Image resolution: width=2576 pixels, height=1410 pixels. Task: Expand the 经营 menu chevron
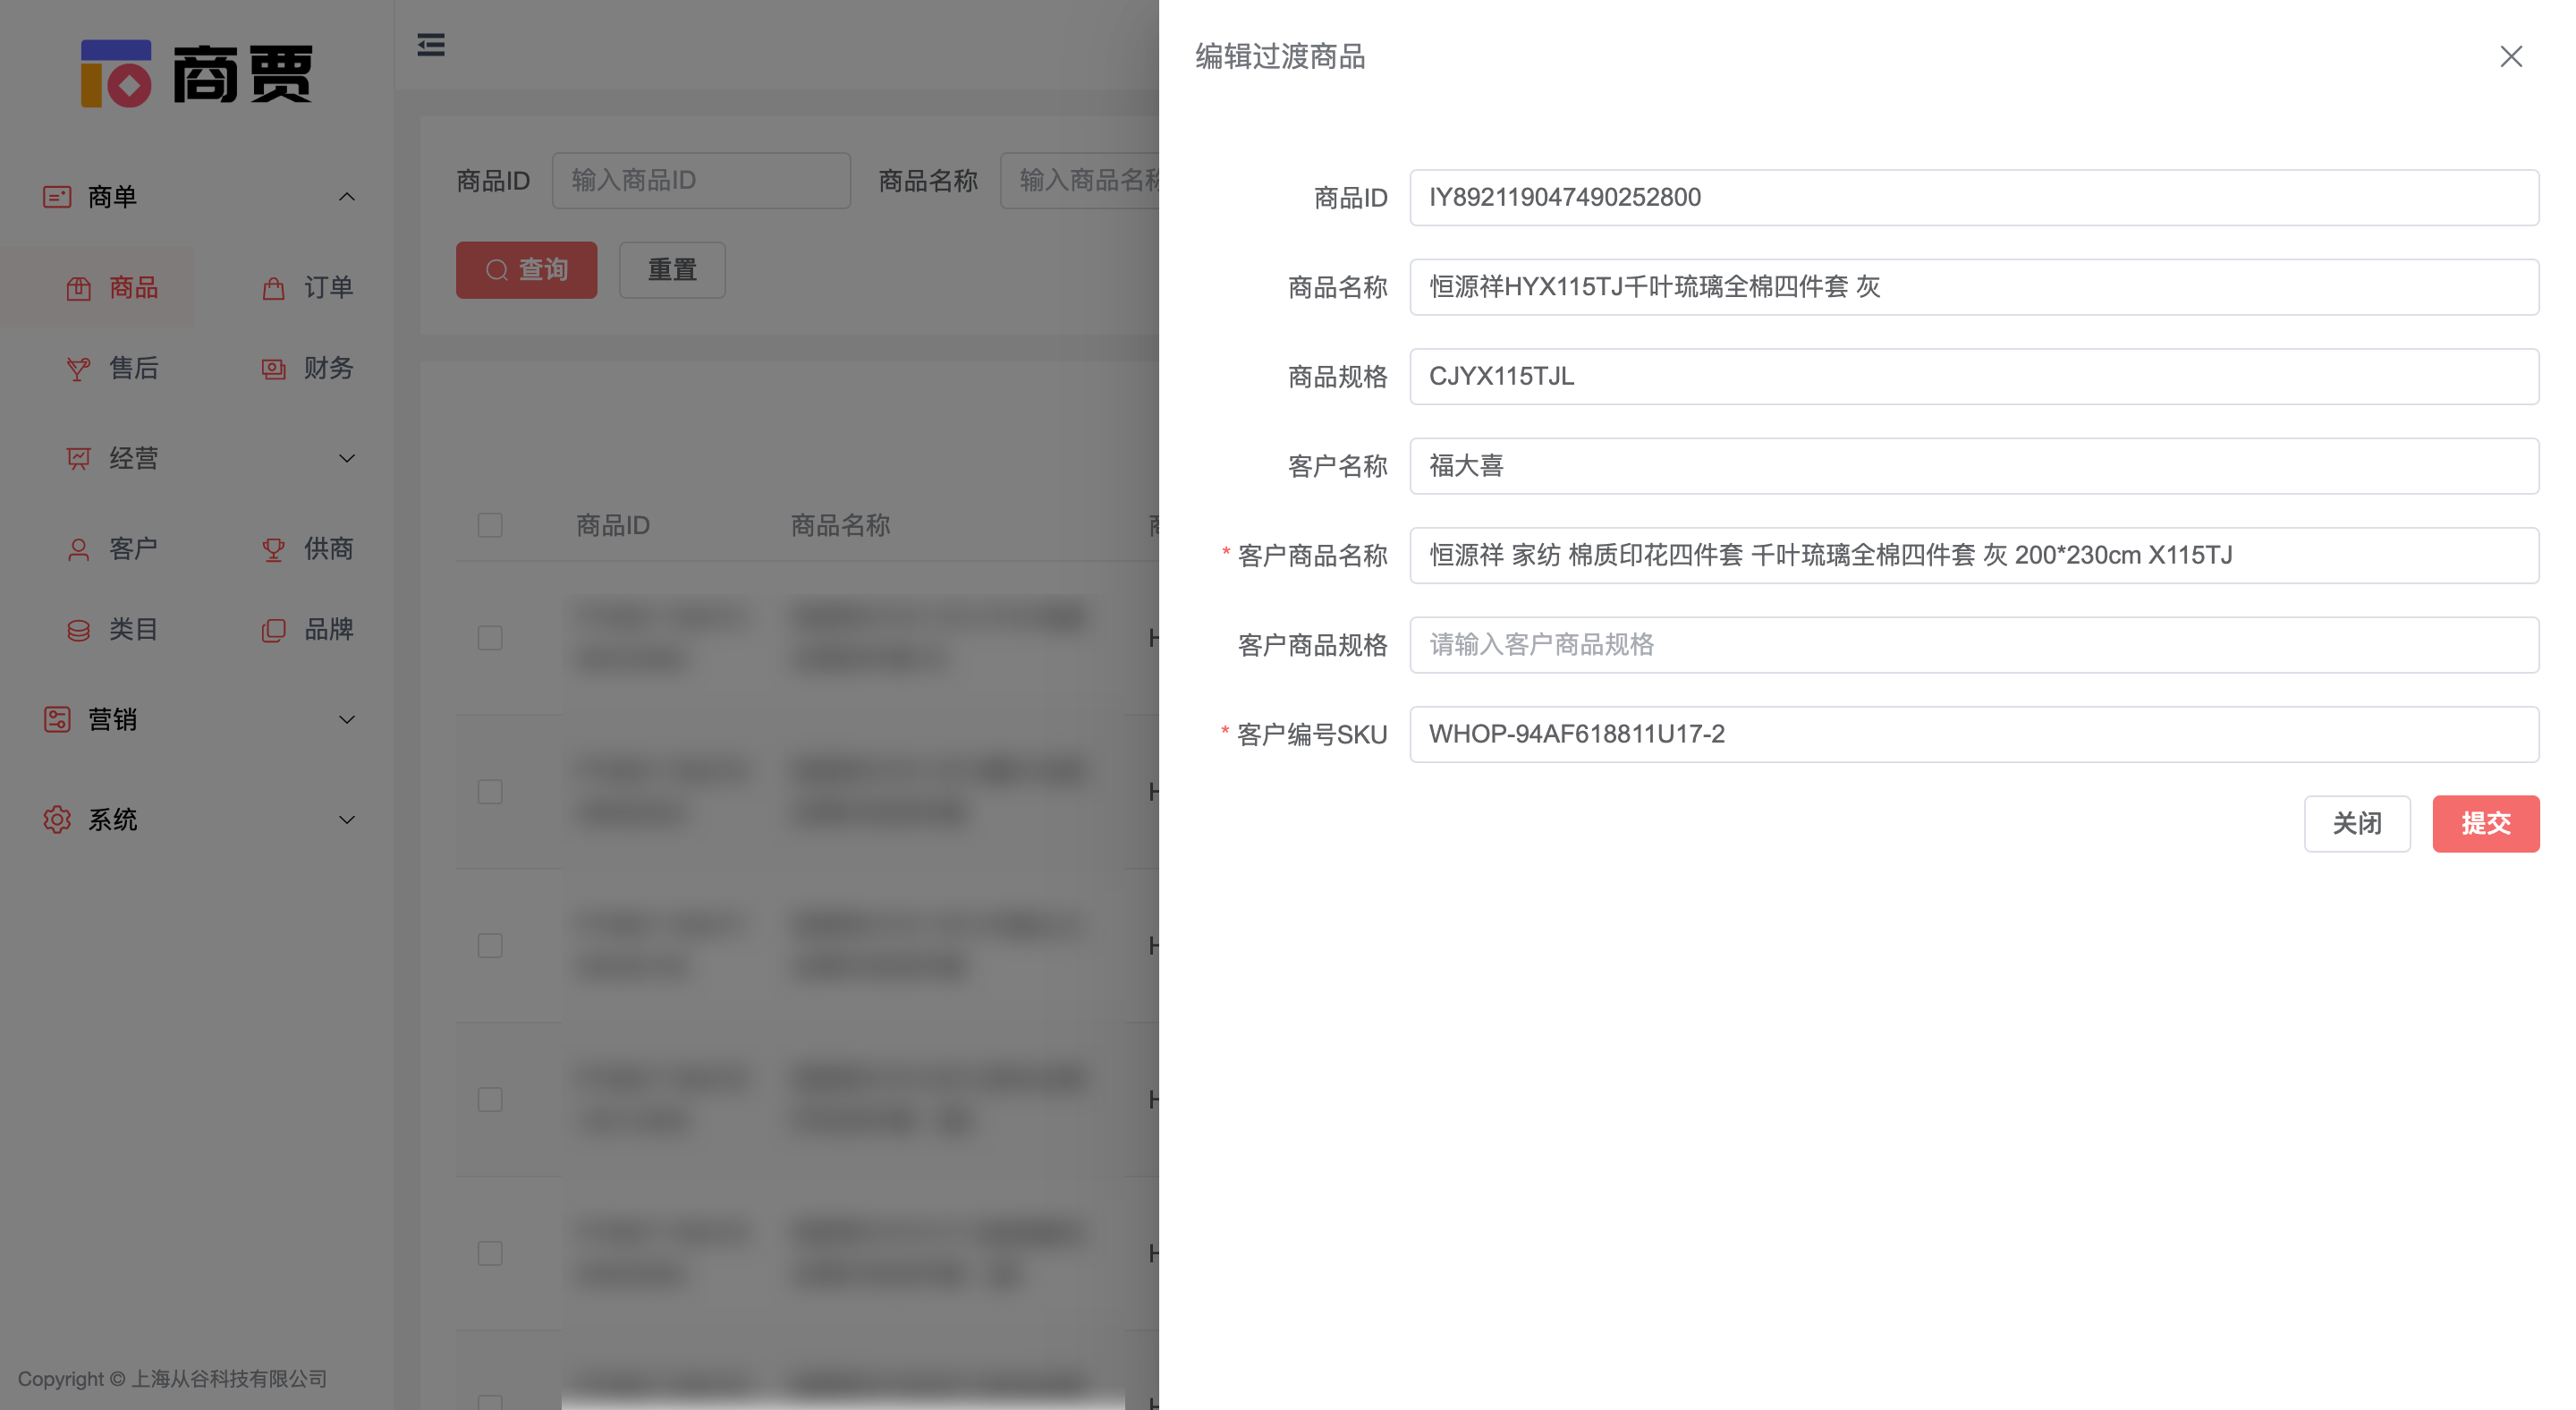pos(347,458)
